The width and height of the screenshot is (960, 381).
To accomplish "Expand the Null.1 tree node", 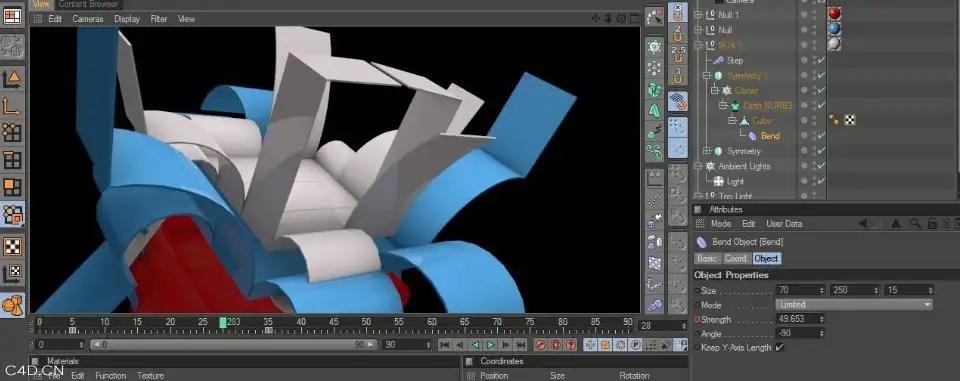I will pyautogui.click(x=698, y=15).
